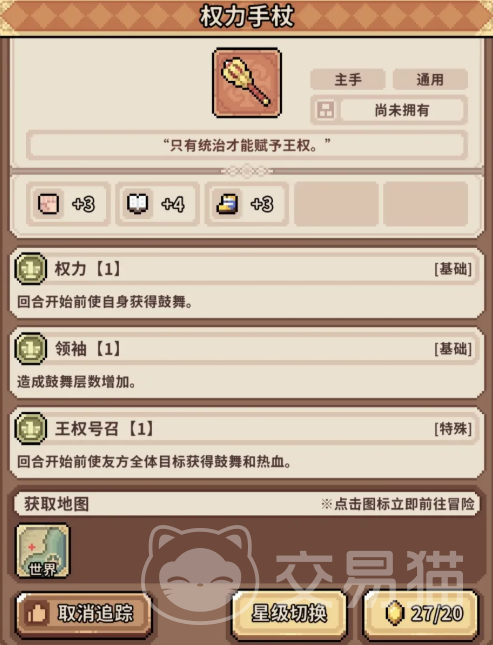Click the first empty stat slot

336,204
